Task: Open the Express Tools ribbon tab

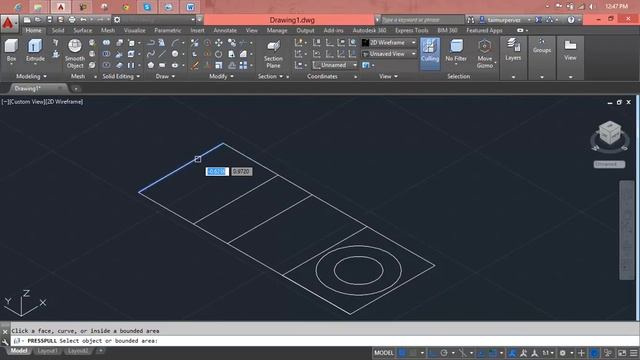Action: (411, 30)
